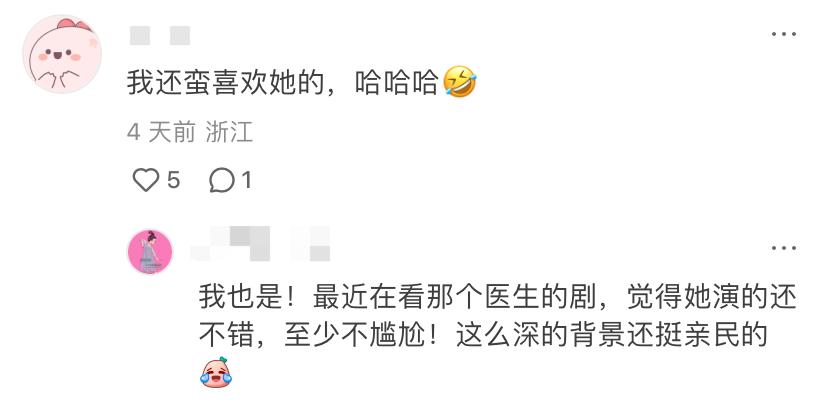Open the top commenter's pink blob avatar

click(62, 54)
